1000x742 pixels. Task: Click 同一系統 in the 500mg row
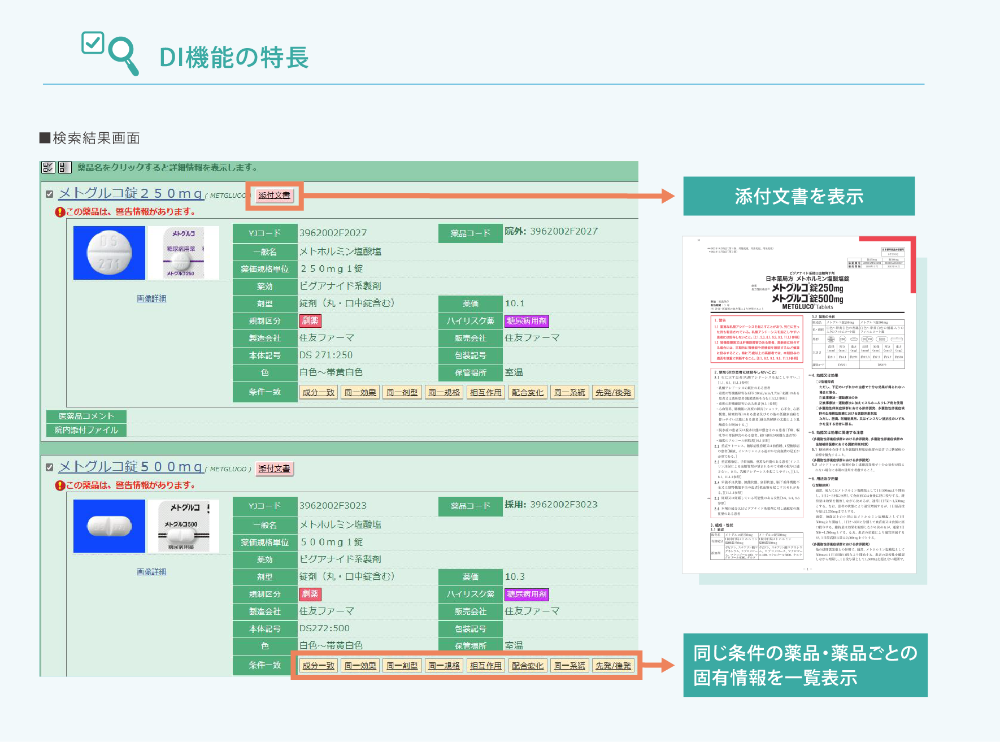click(570, 666)
